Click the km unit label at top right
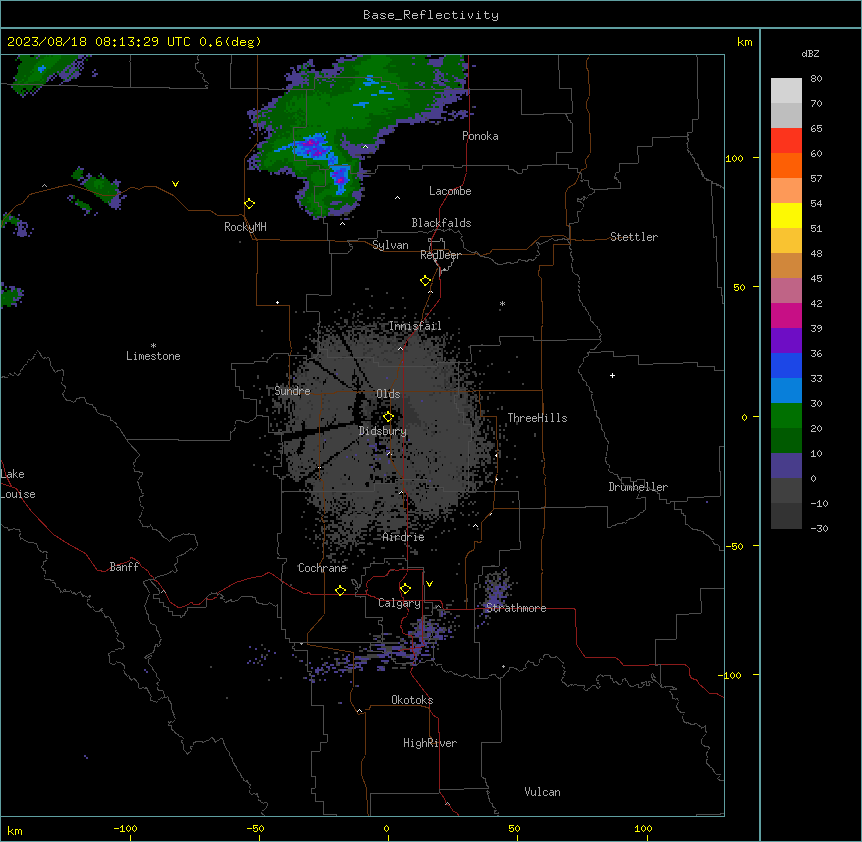862x842 pixels. click(x=744, y=42)
